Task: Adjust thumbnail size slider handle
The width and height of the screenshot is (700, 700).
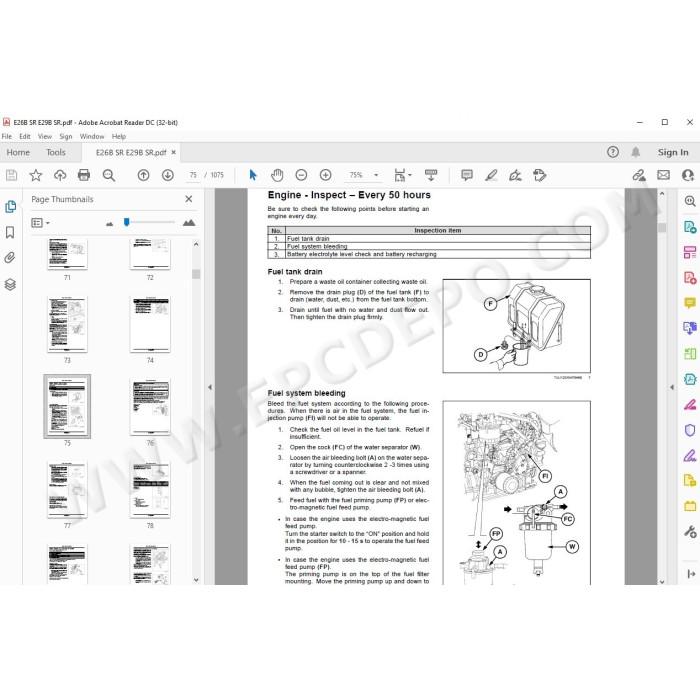Action: 127,222
